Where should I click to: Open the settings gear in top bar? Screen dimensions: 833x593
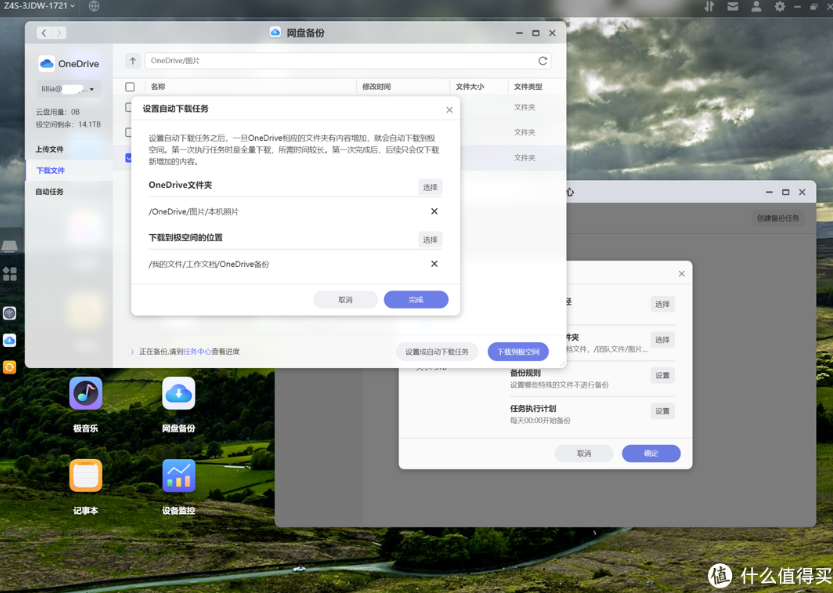779,6
